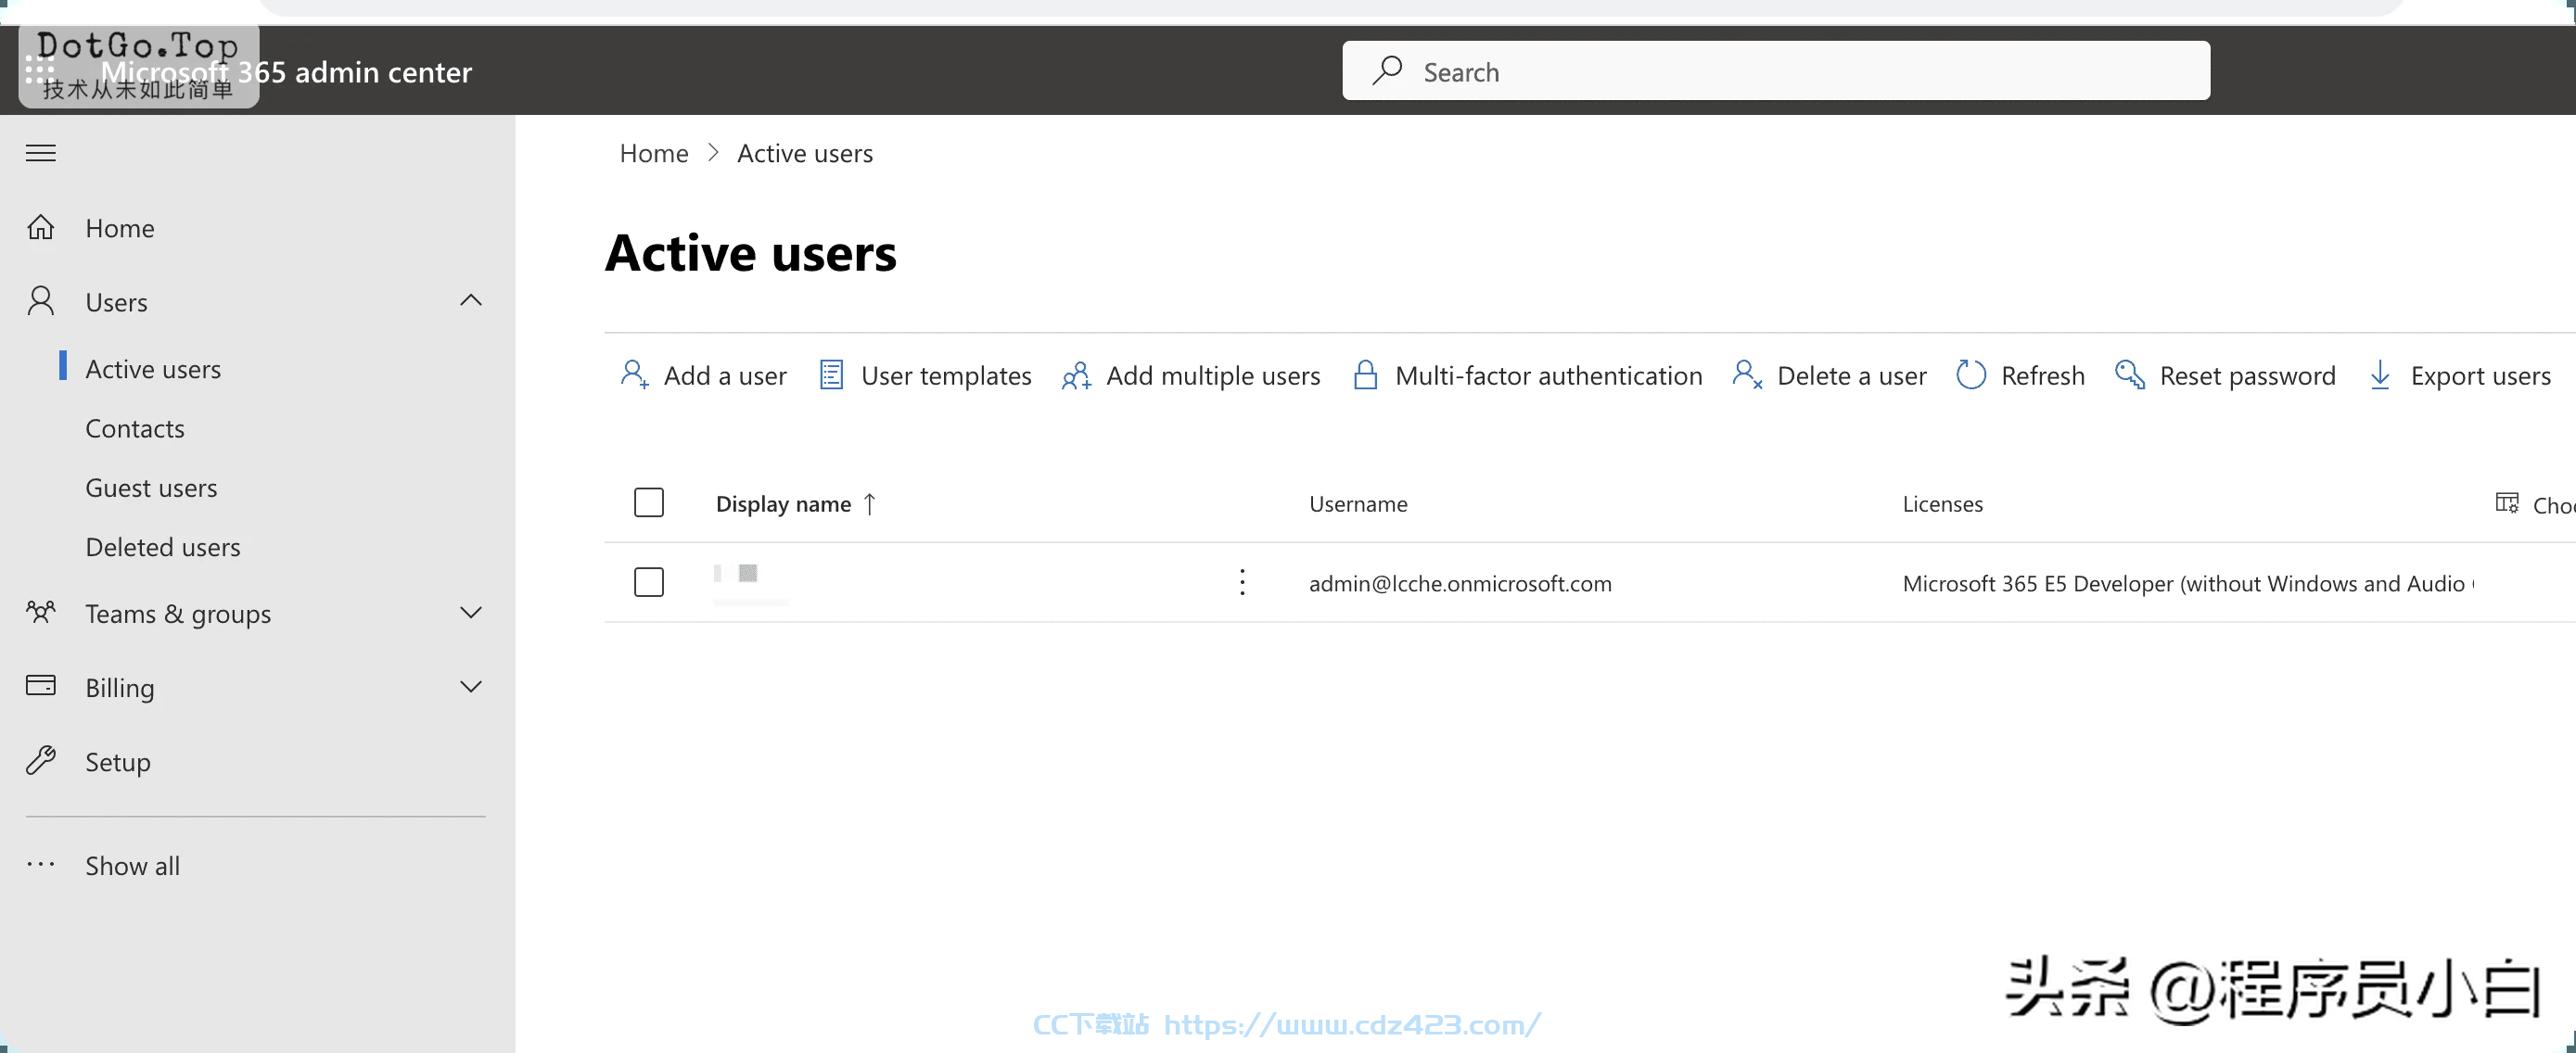Image resolution: width=2576 pixels, height=1053 pixels.
Task: Click the Add a user icon
Action: pos(634,375)
